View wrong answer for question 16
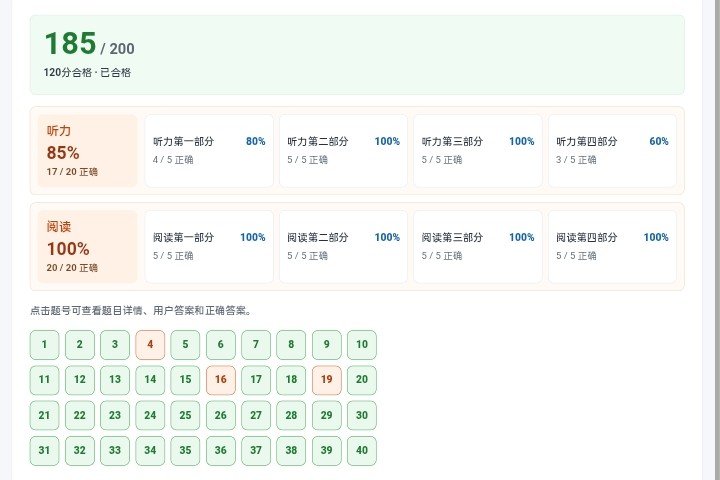The width and height of the screenshot is (720, 480). click(221, 380)
